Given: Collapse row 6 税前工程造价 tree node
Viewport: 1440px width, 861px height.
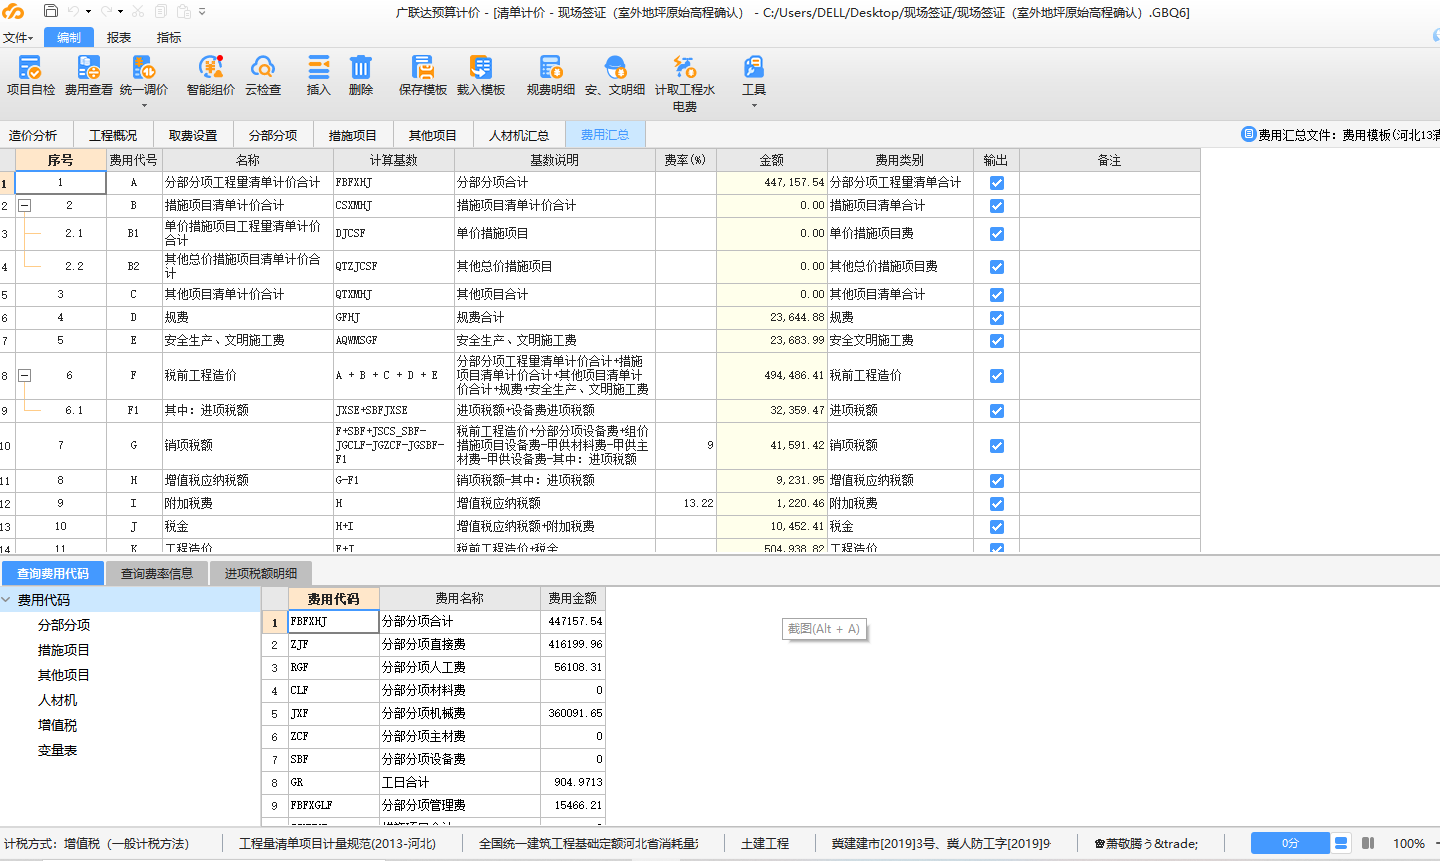Looking at the screenshot, I should 25,376.
